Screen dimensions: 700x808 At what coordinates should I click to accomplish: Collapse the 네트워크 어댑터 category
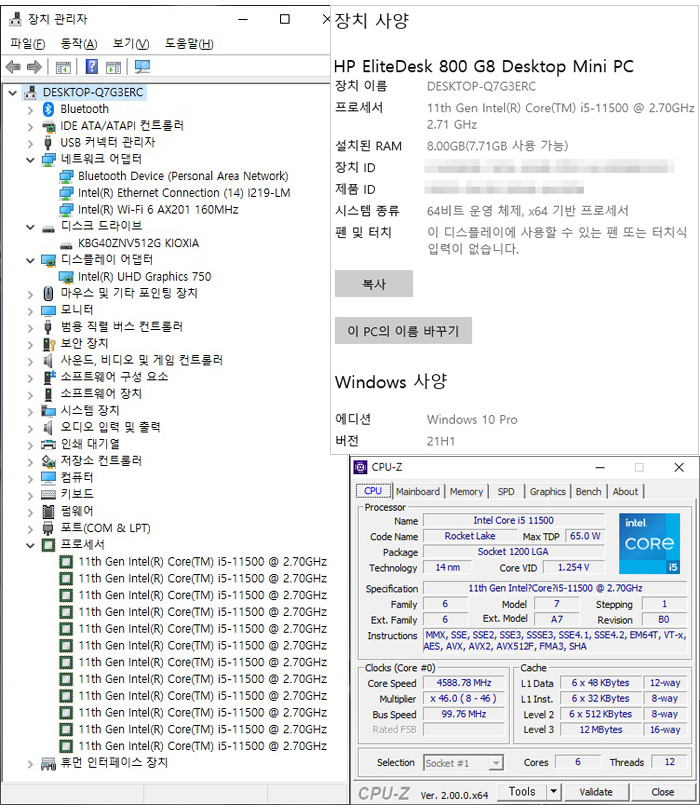30,160
